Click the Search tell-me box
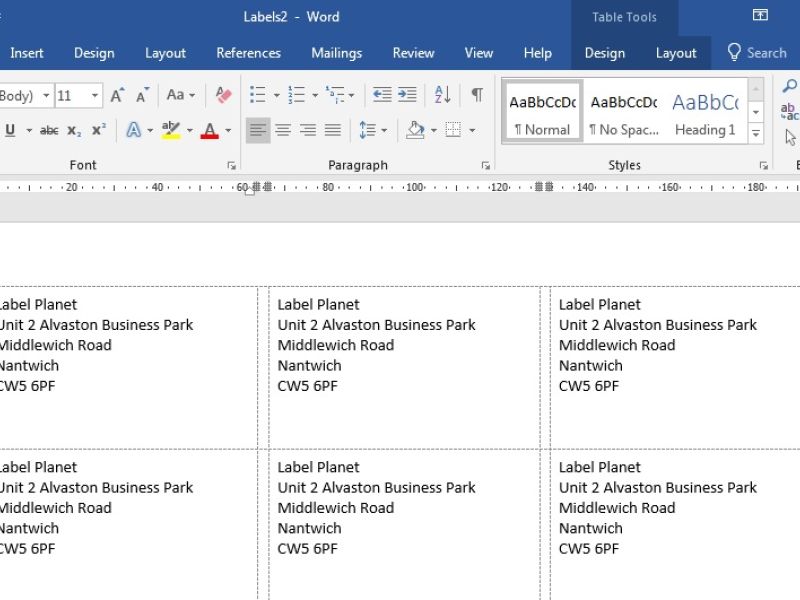Screen dimensions: 800x600 (x=757, y=53)
